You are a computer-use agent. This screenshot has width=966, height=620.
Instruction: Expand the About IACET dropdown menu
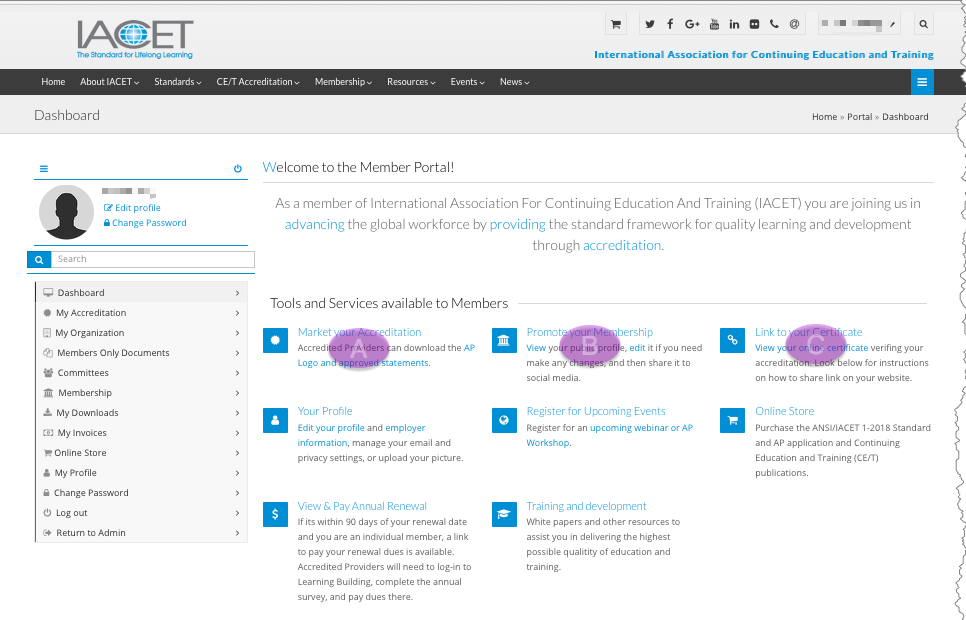coord(109,82)
